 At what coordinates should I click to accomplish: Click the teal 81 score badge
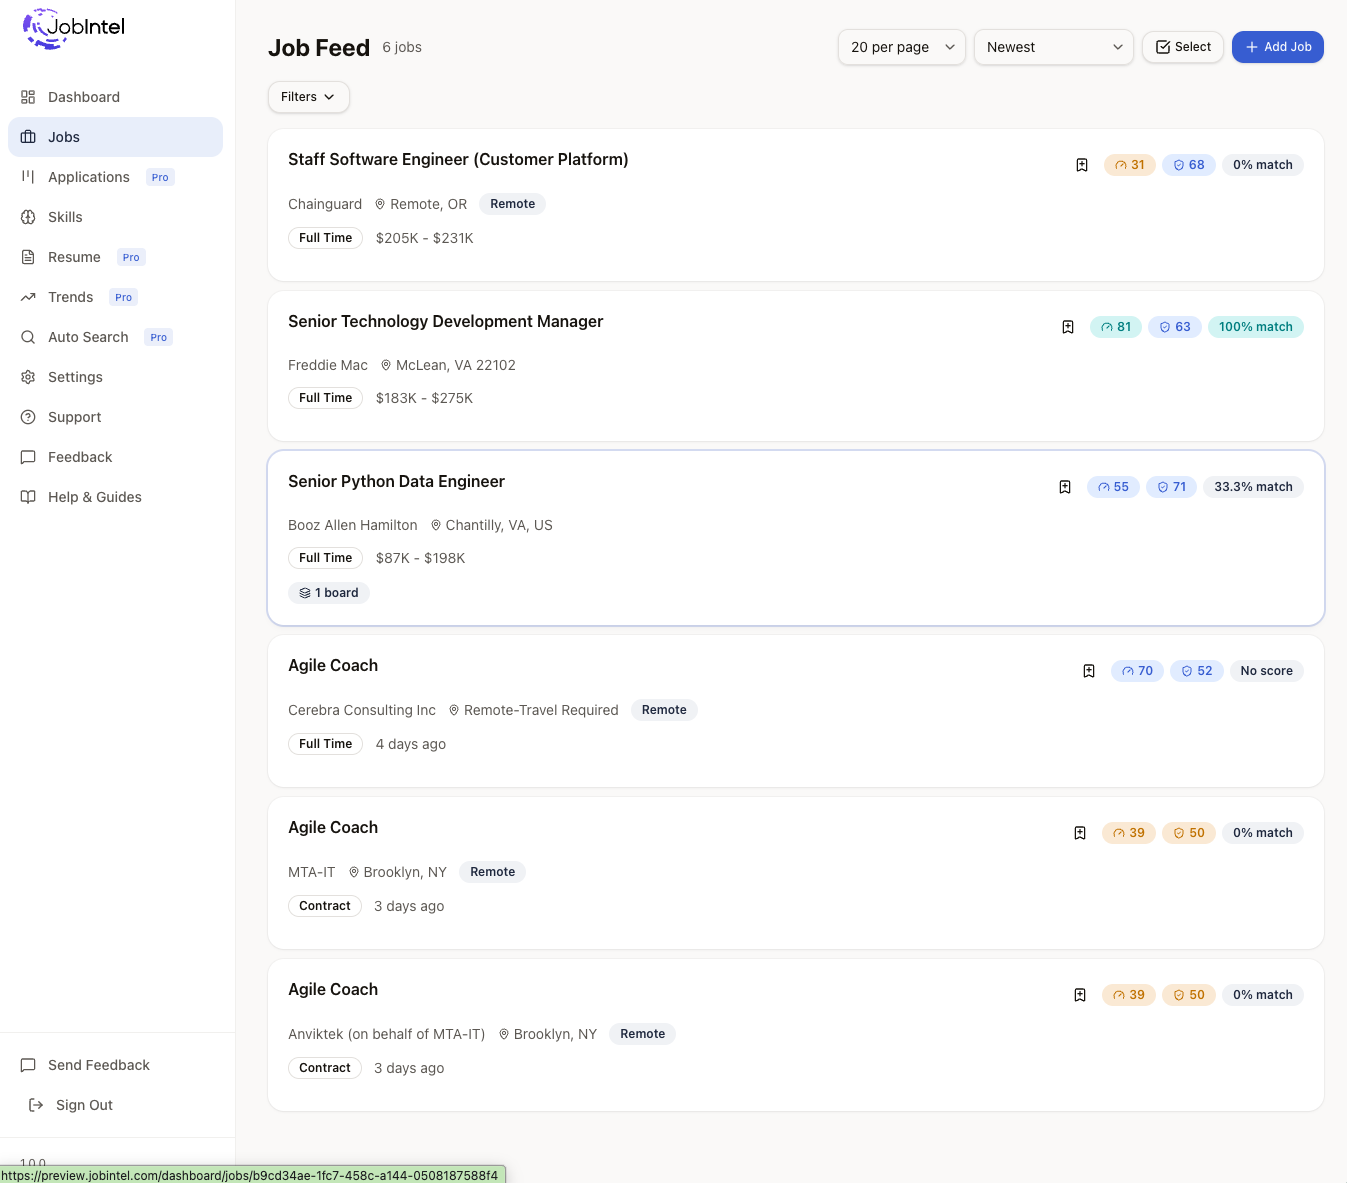(1116, 327)
